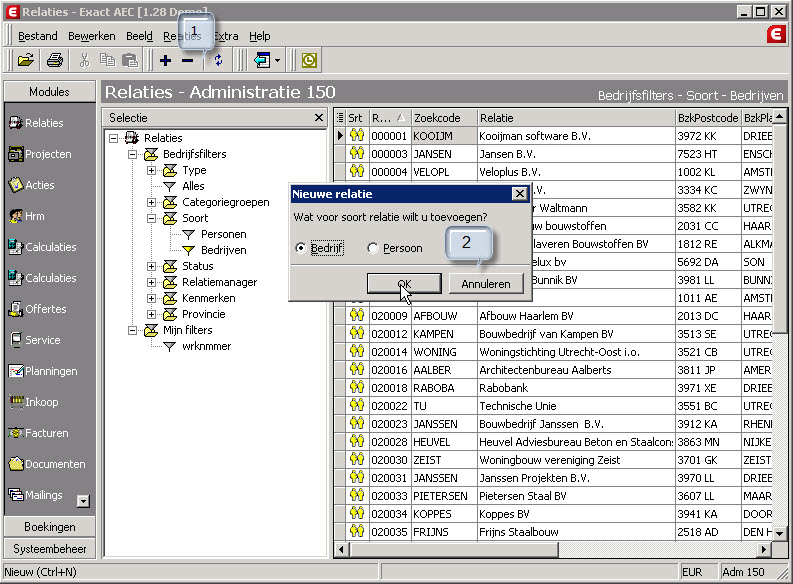Click the green clock toolbar icon
Image resolution: width=793 pixels, height=584 pixels.
(309, 60)
